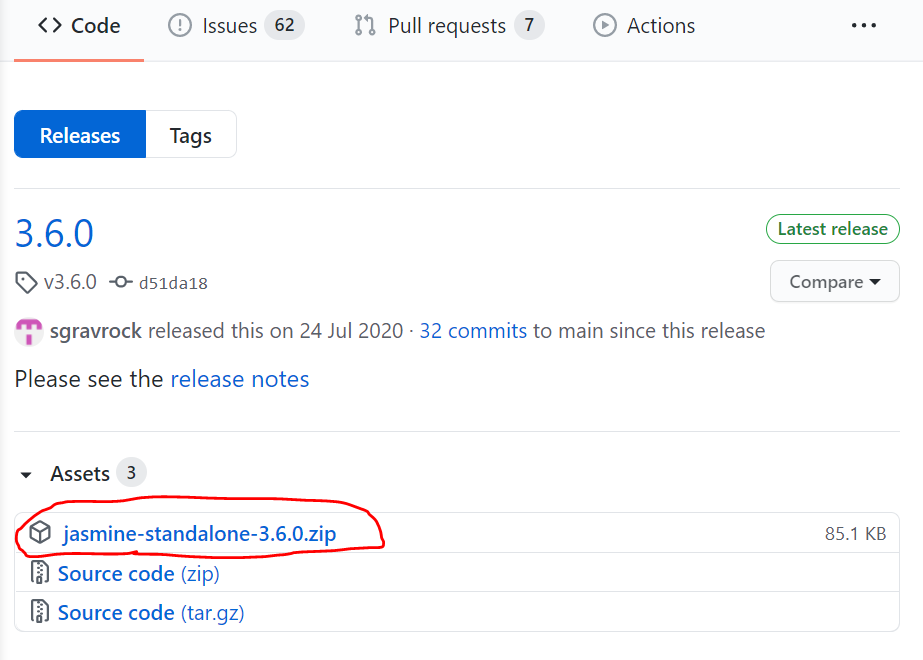923x660 pixels.
Task: Download Source code (tar.gz)
Action: (x=151, y=613)
